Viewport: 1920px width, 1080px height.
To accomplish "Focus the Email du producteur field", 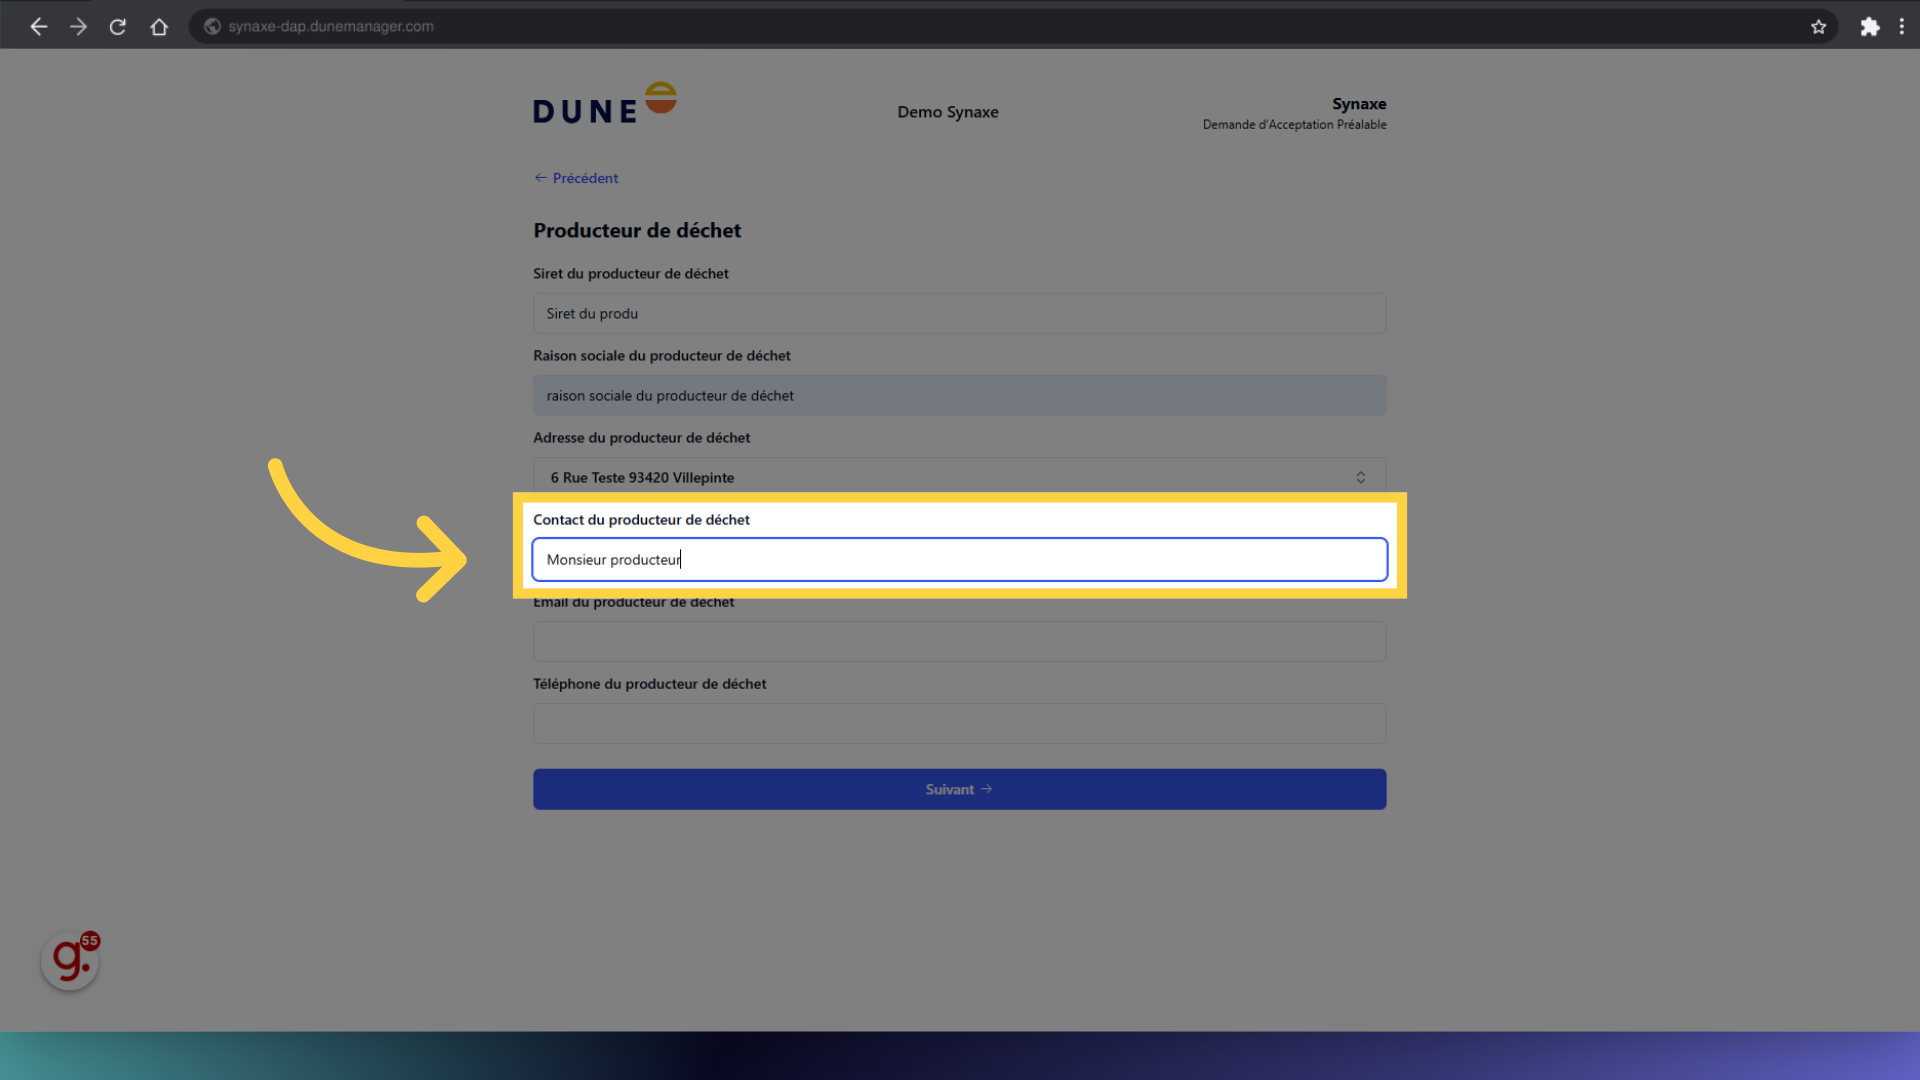I will 959,641.
